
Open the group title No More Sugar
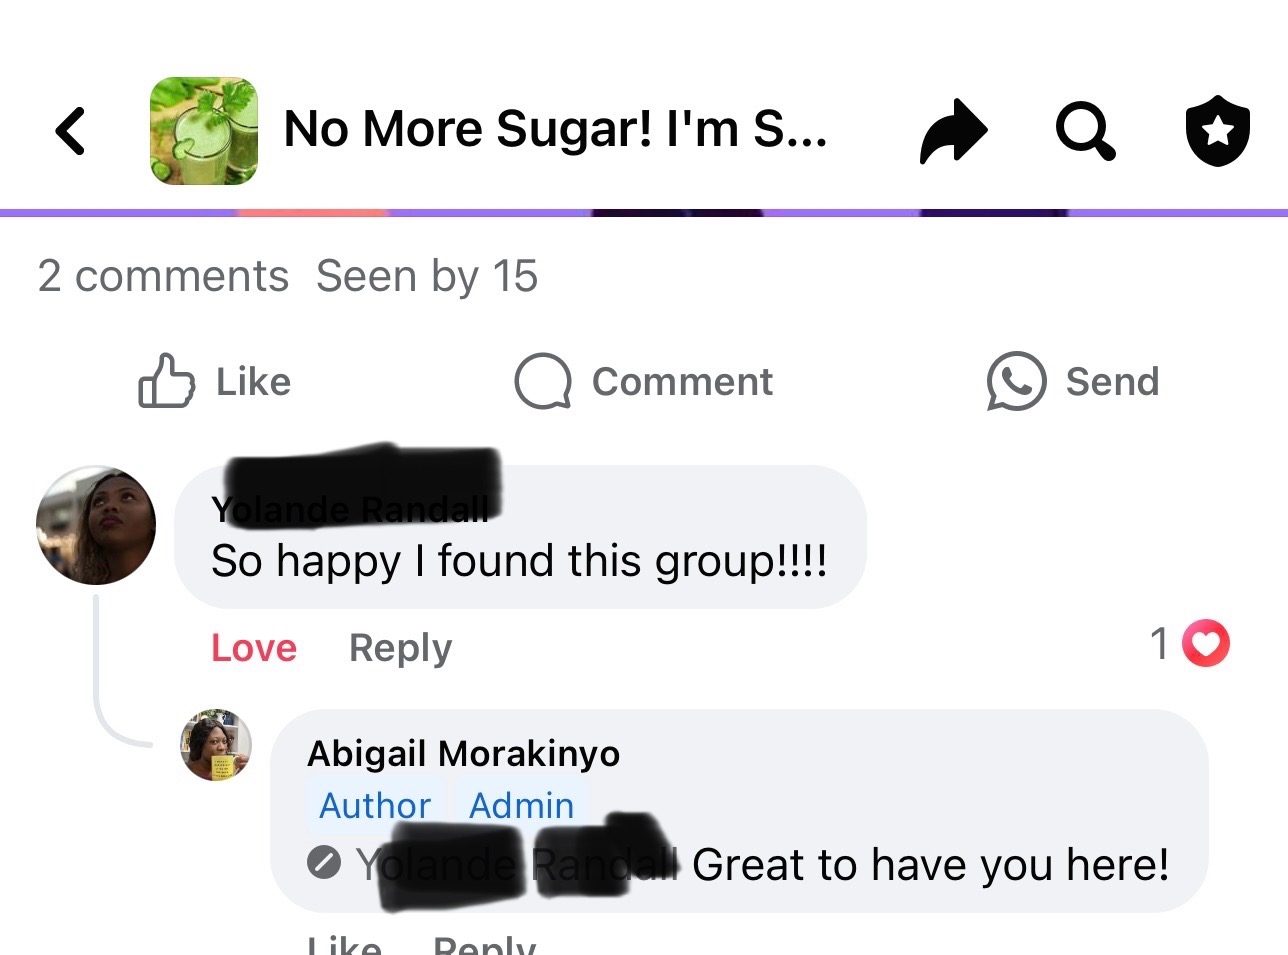(x=555, y=129)
